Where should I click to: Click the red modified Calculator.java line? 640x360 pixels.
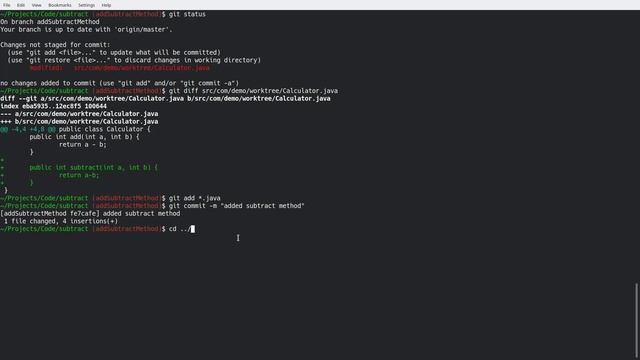[120, 68]
